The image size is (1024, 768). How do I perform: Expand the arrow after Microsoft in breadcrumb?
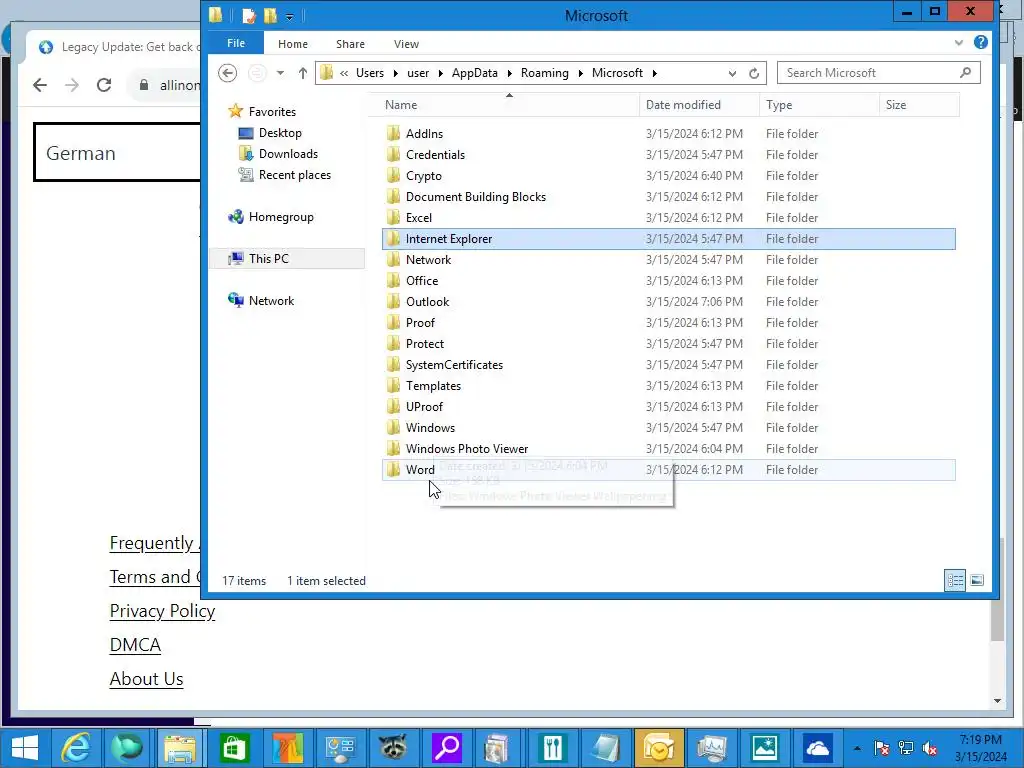click(x=654, y=73)
